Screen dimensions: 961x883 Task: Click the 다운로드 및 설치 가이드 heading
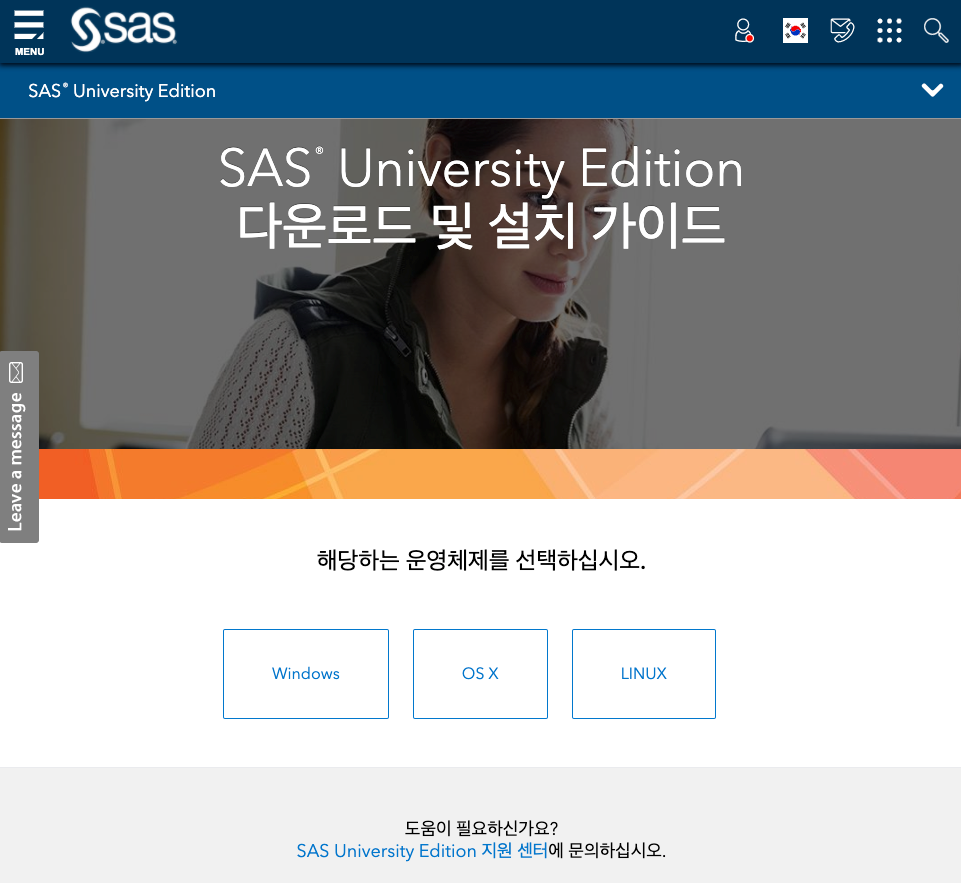coord(481,227)
